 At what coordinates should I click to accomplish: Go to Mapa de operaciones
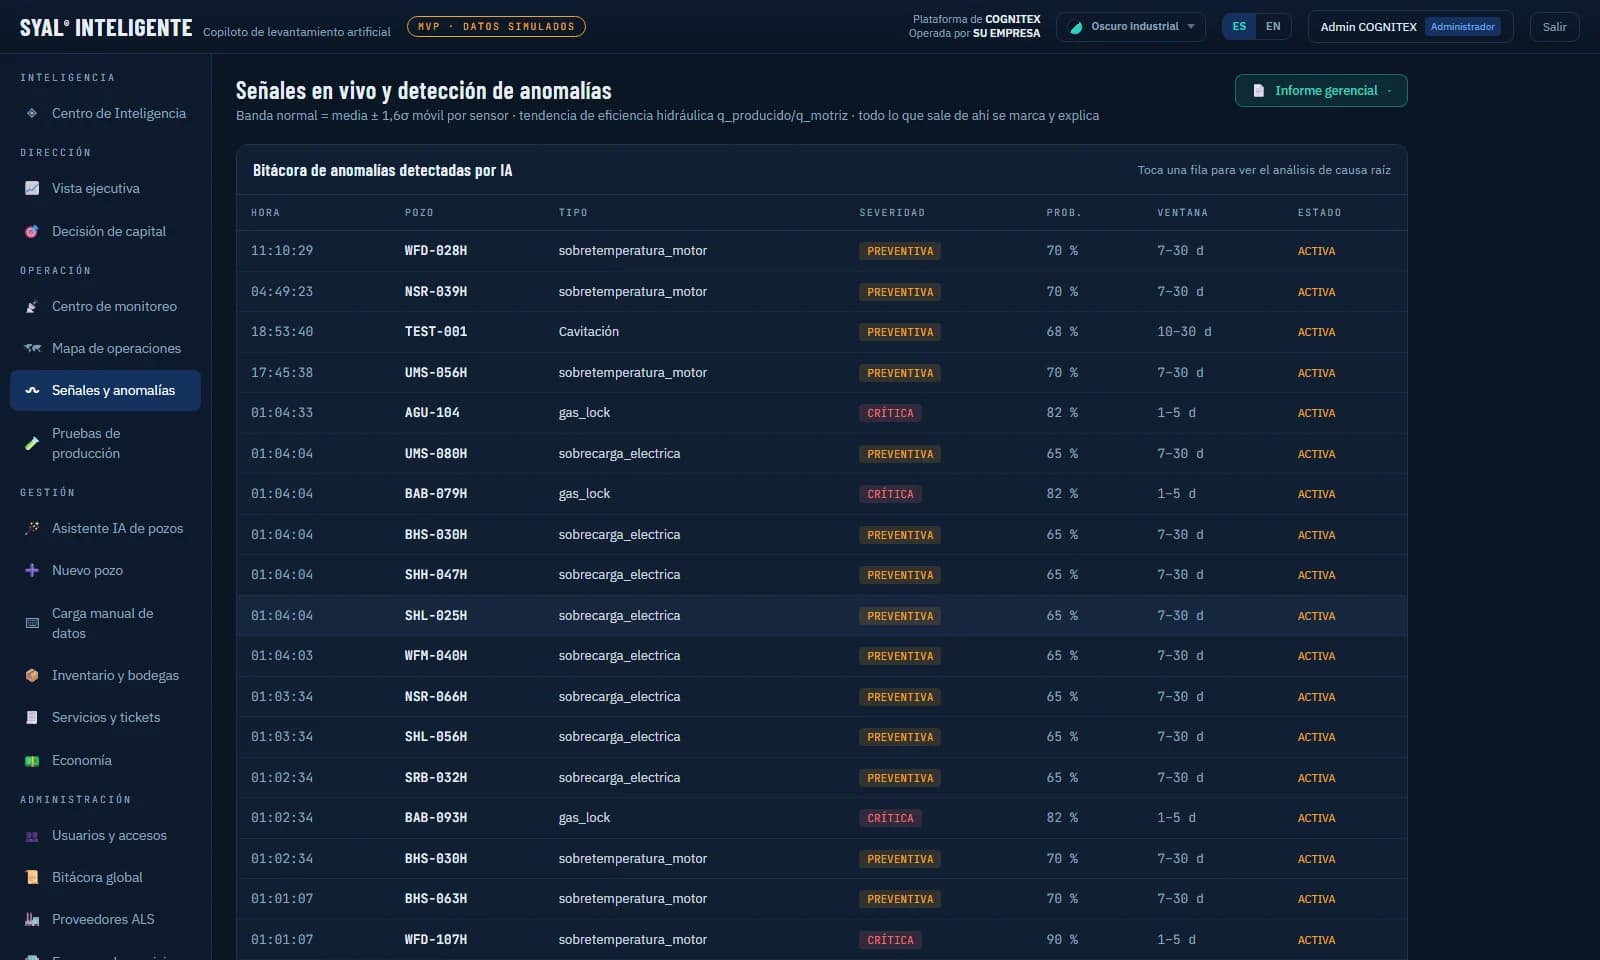[x=105, y=348]
